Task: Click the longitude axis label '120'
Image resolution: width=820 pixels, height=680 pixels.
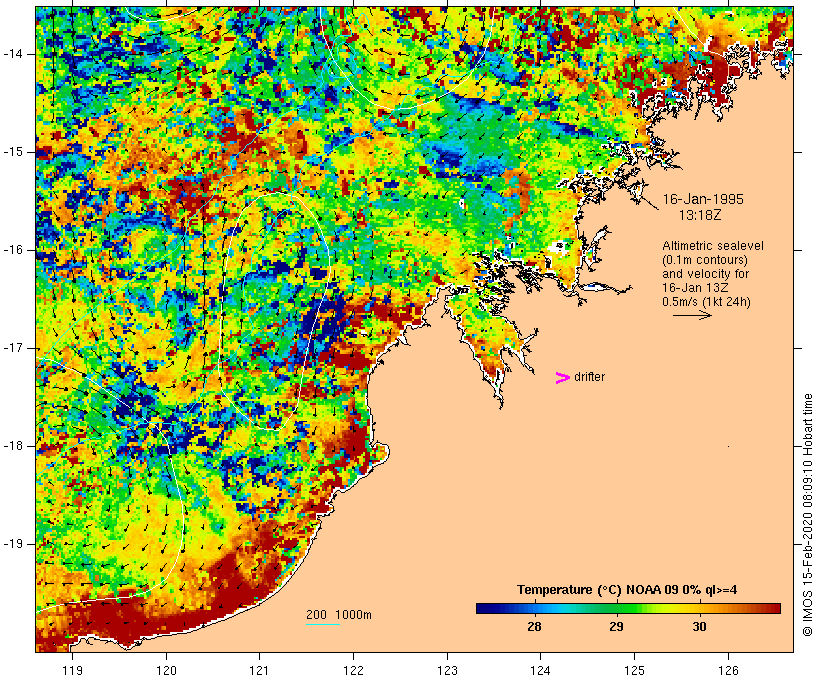Action: pos(166,670)
